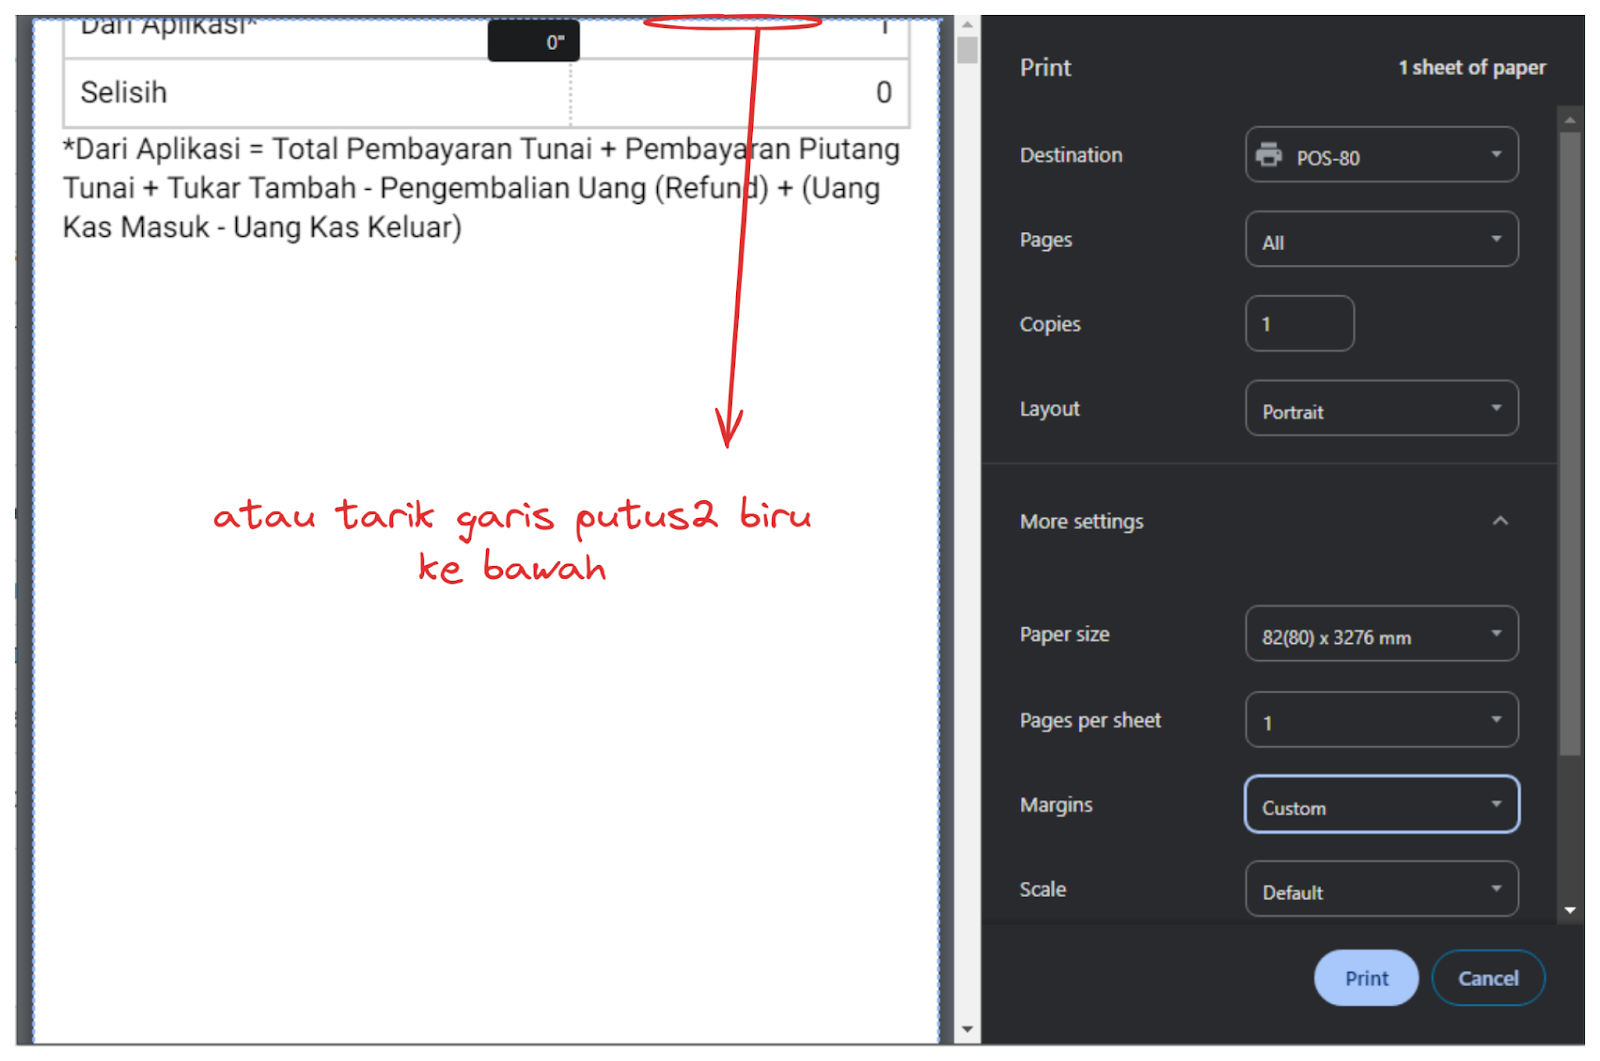This screenshot has height=1061, width=1600.
Task: Click the top margin value box showing 0"
Action: (x=534, y=41)
